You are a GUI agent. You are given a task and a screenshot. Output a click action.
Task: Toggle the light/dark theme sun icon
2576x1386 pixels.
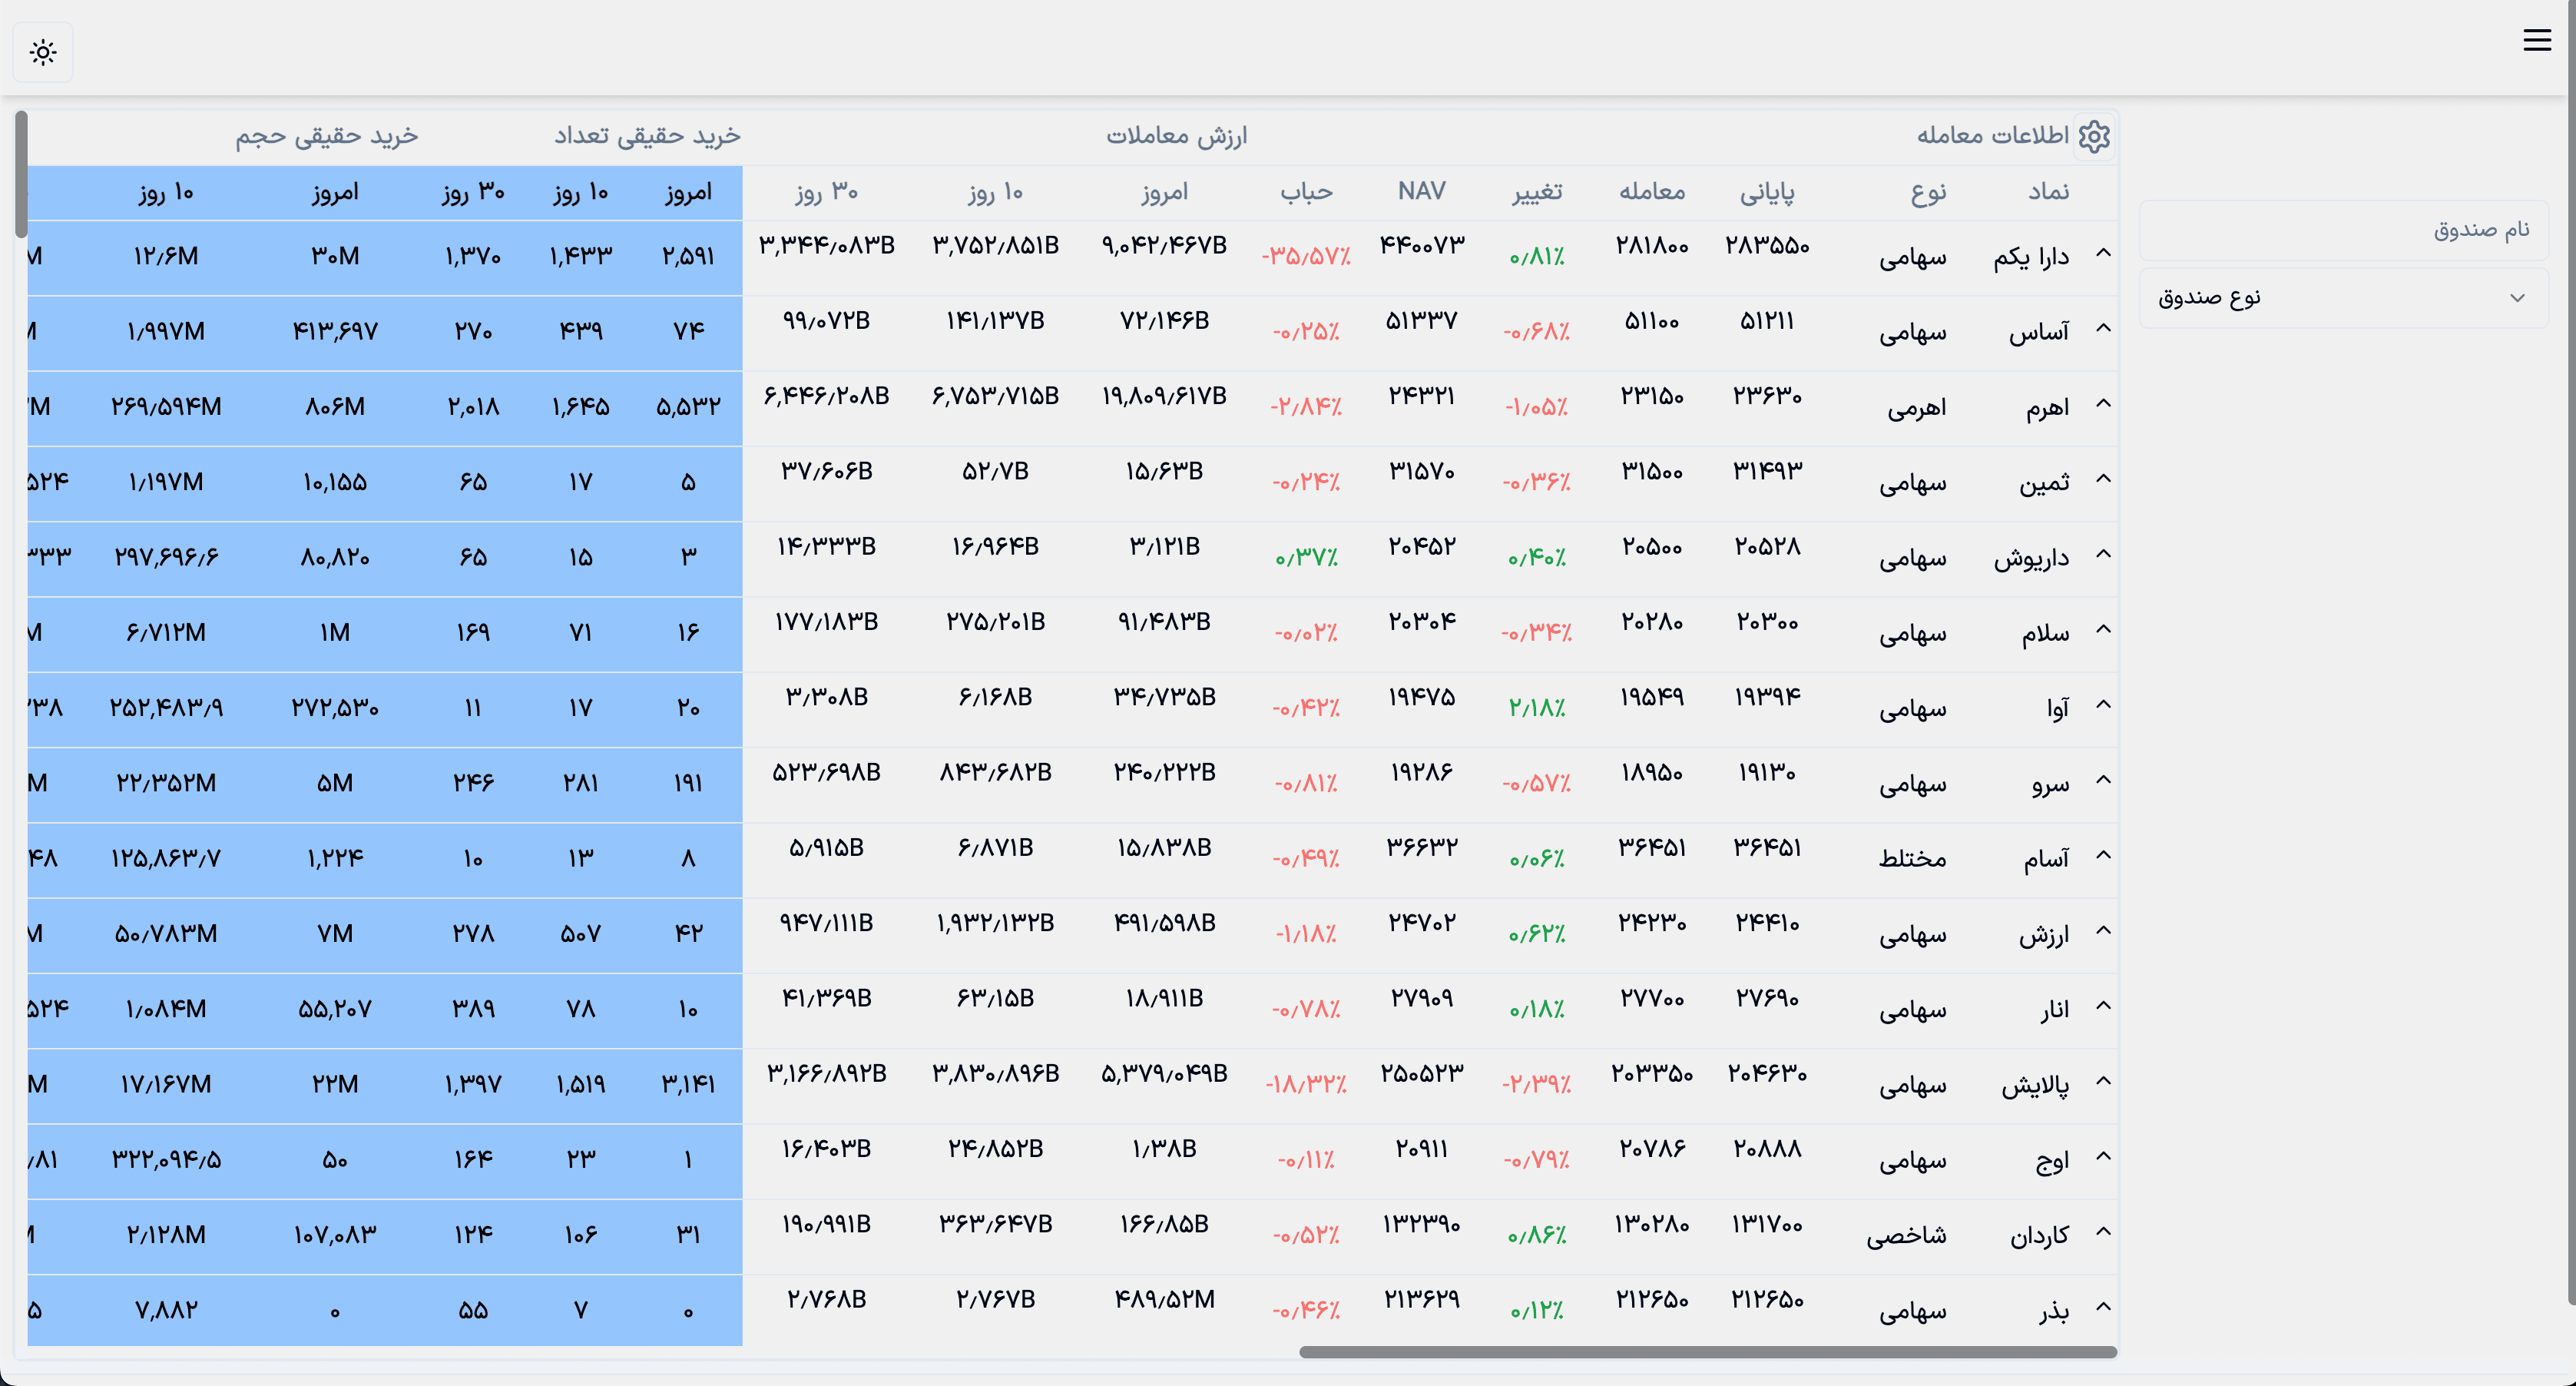point(43,52)
